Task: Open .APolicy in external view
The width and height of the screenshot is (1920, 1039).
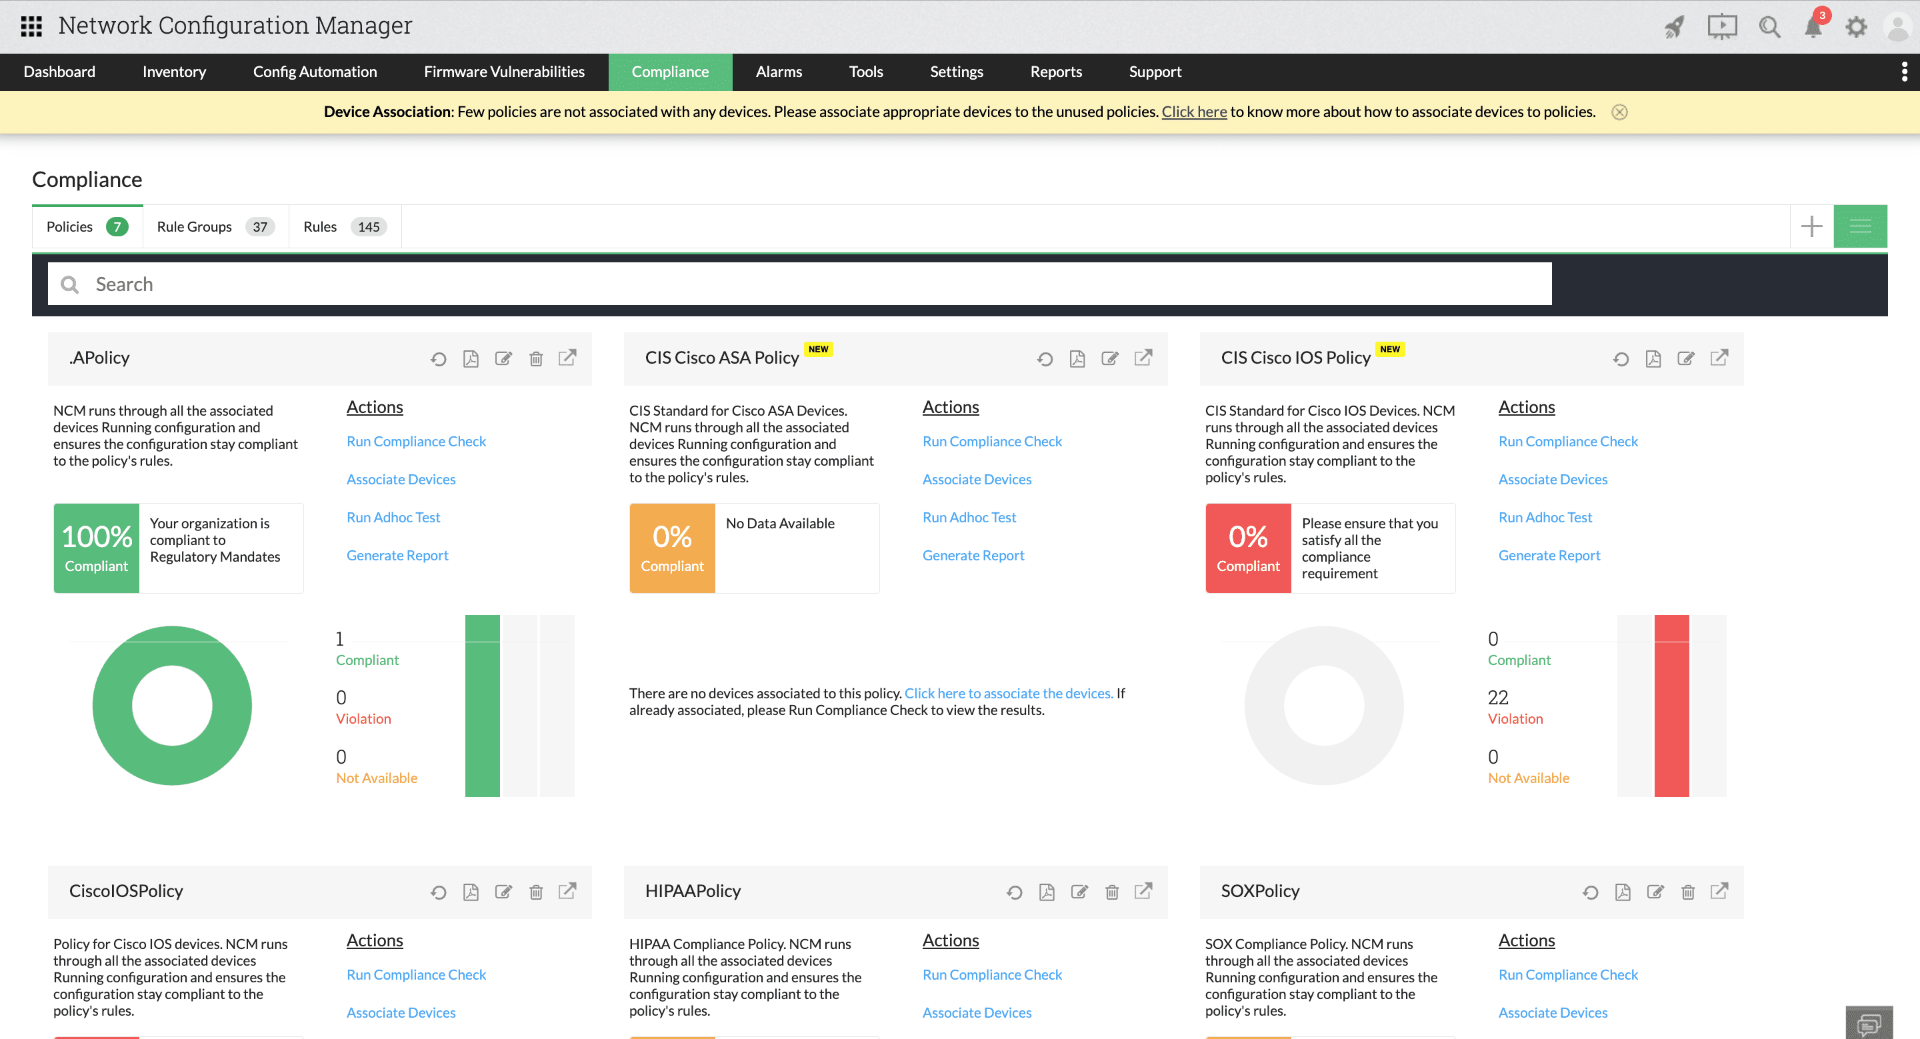Action: pyautogui.click(x=568, y=358)
